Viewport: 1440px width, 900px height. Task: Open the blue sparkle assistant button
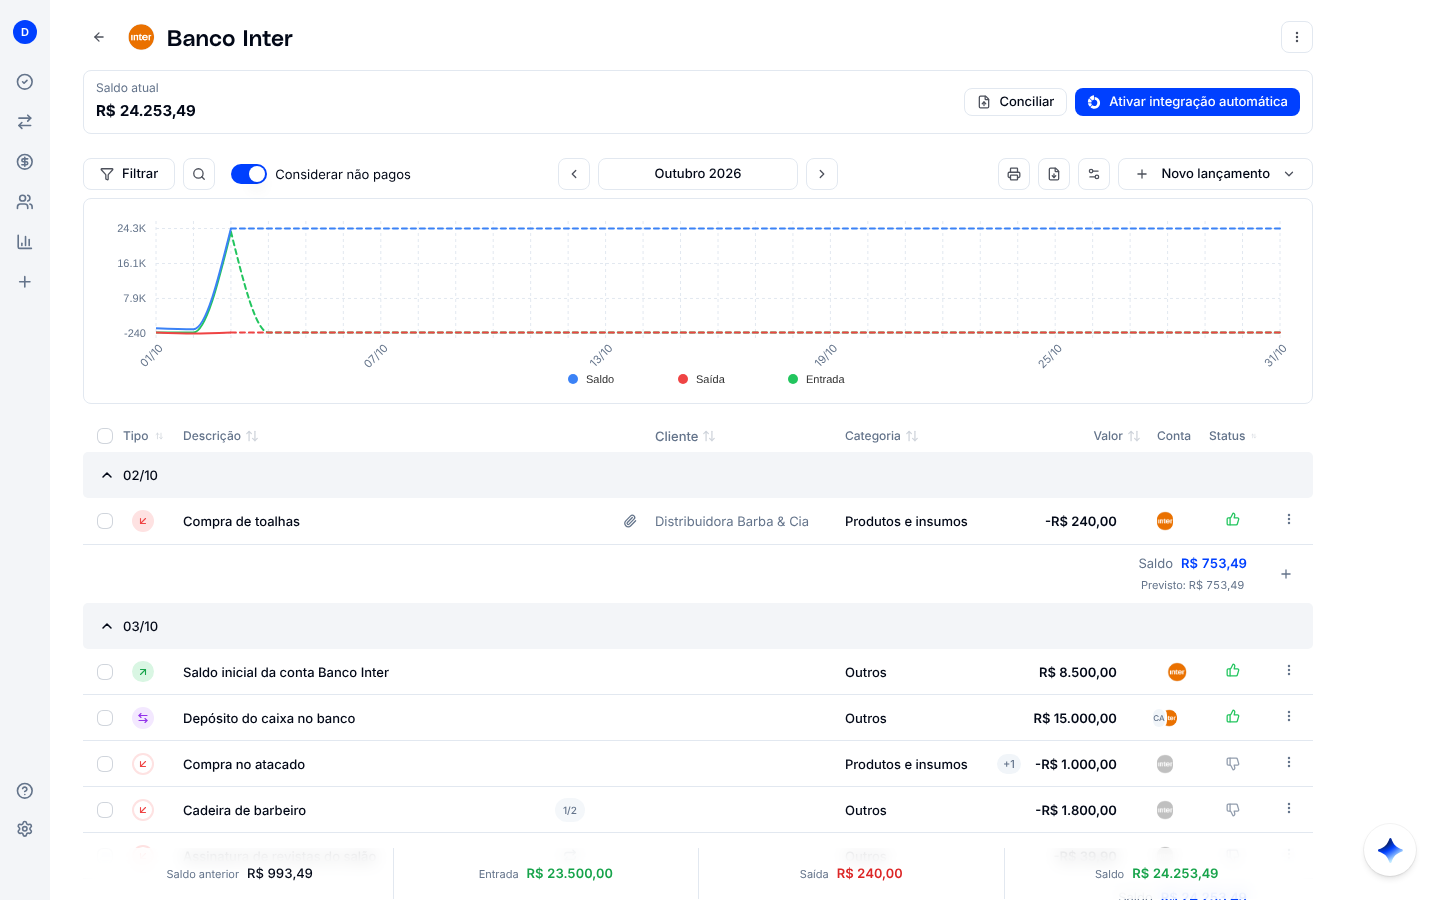pos(1390,850)
